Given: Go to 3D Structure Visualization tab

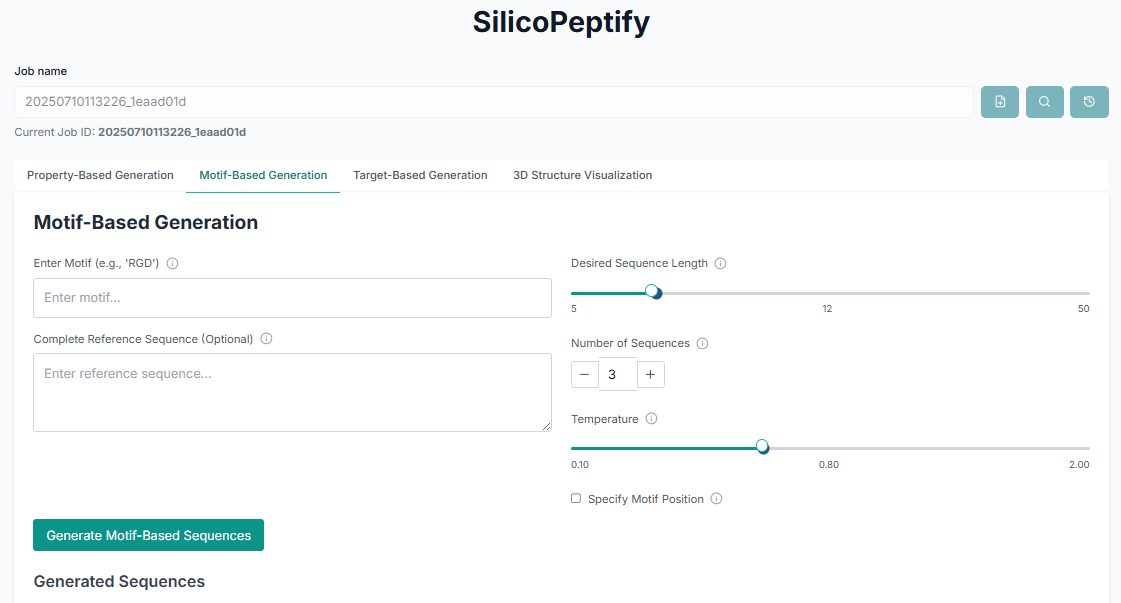Looking at the screenshot, I should [x=582, y=175].
